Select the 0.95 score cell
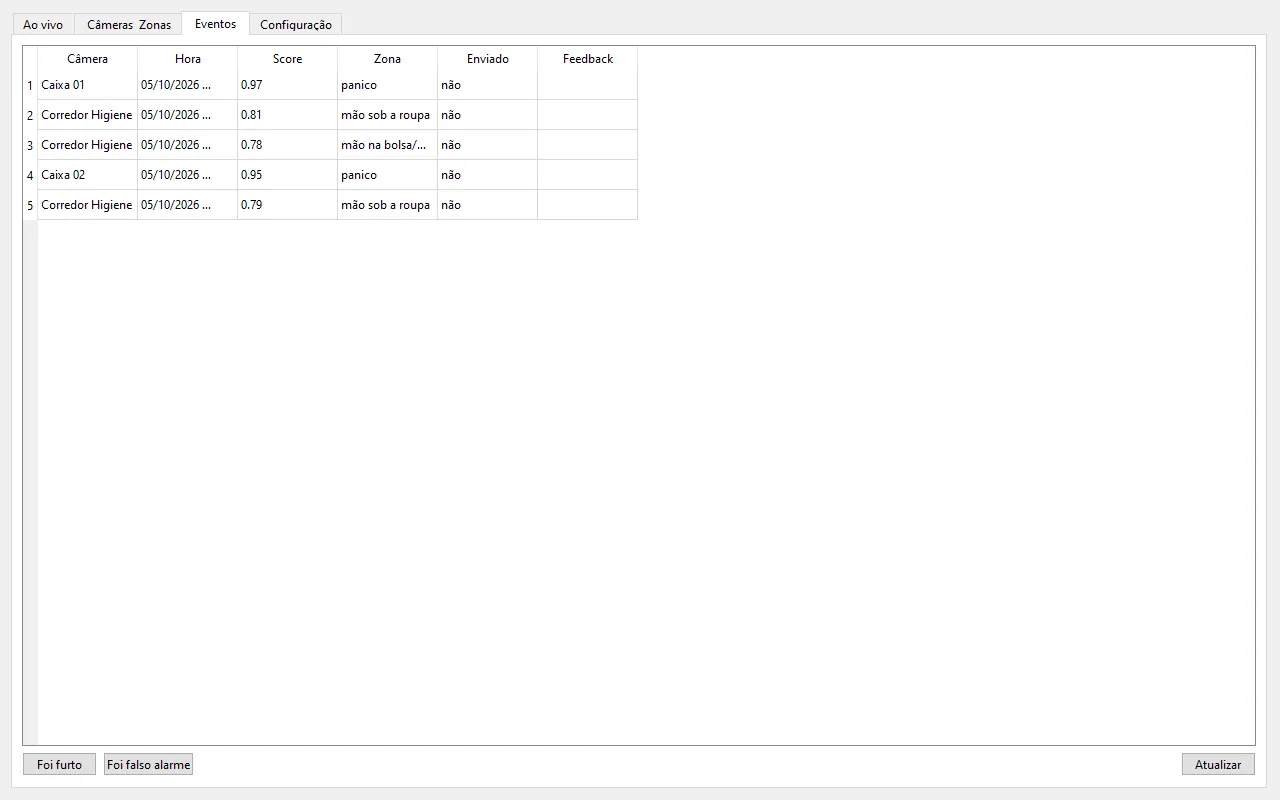Screen dimensions: 1280x800 [x=287, y=175]
